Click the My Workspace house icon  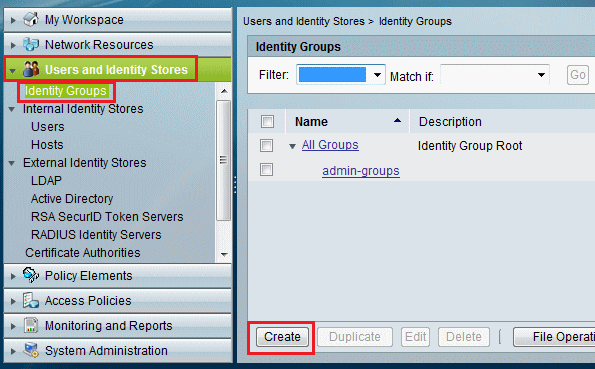click(31, 19)
